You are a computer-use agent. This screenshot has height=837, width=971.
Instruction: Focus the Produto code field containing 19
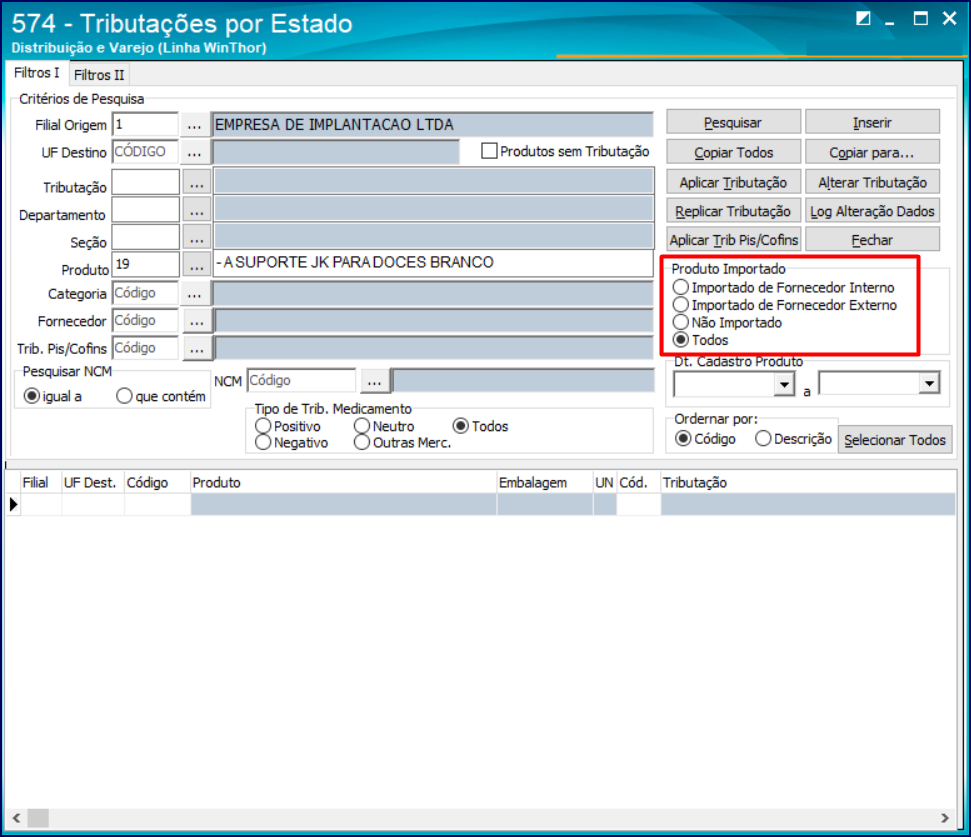tap(146, 265)
